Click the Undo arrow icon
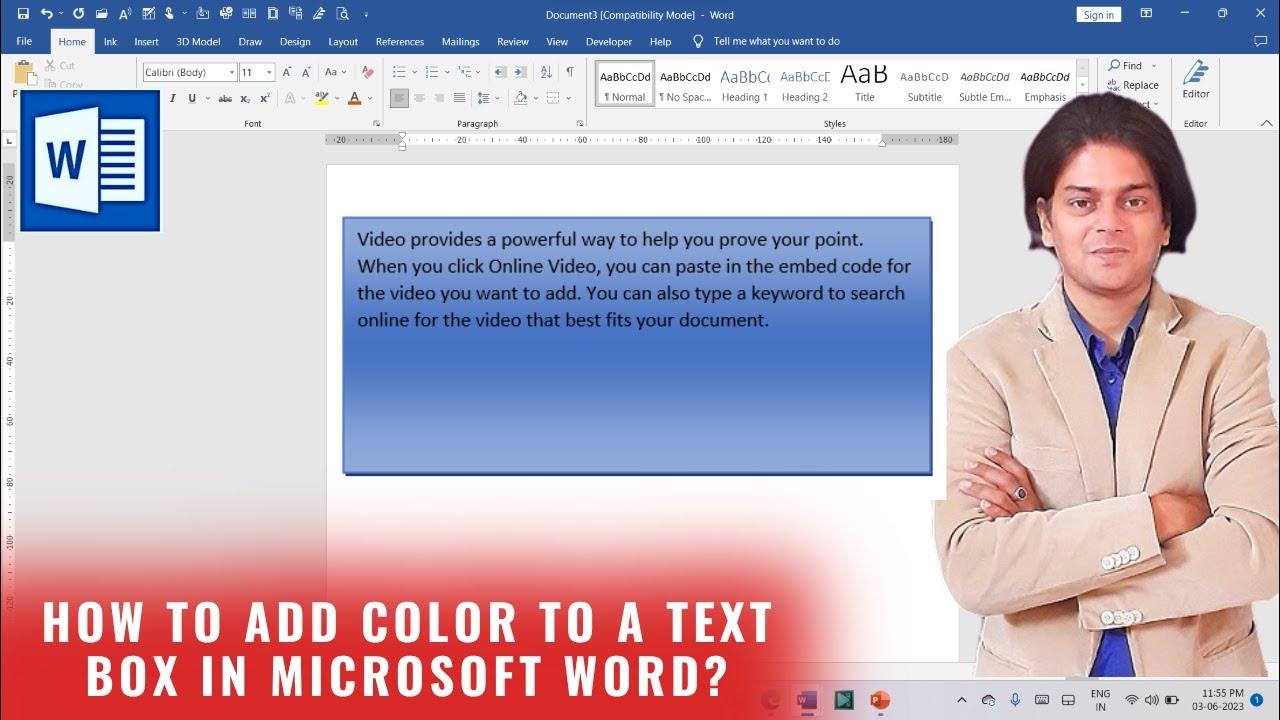 tap(46, 14)
